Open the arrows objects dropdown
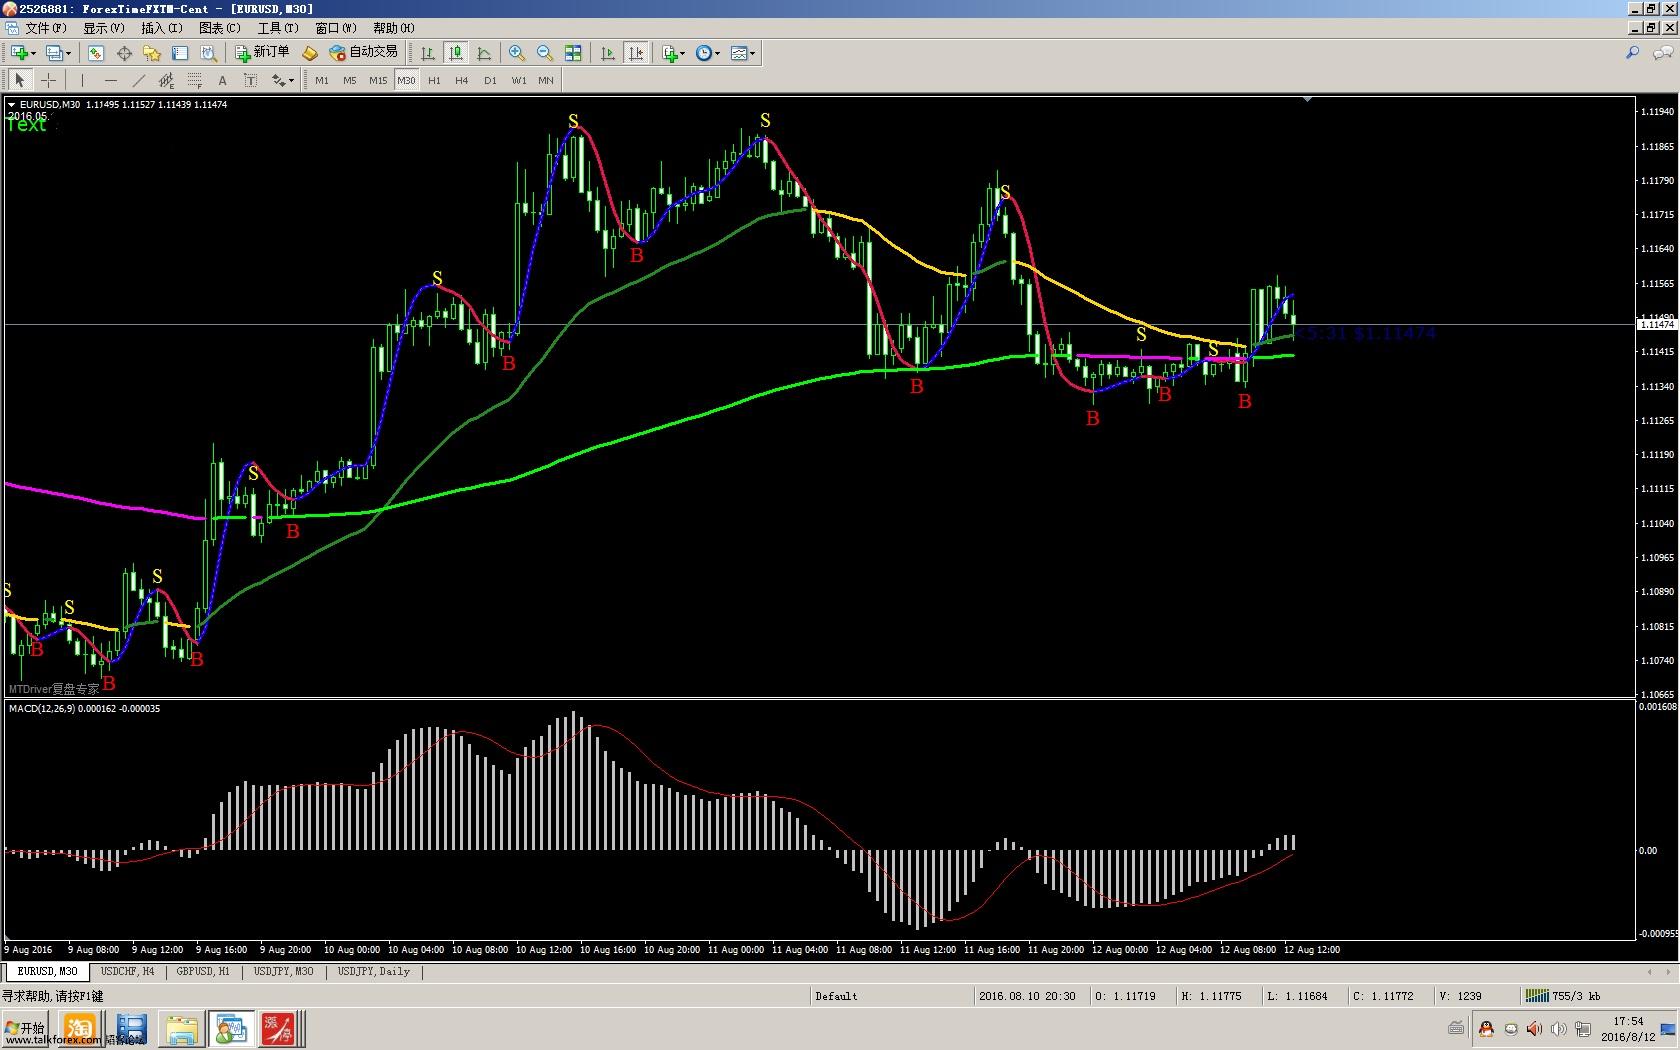The height and width of the screenshot is (1050, 1680). 283,80
